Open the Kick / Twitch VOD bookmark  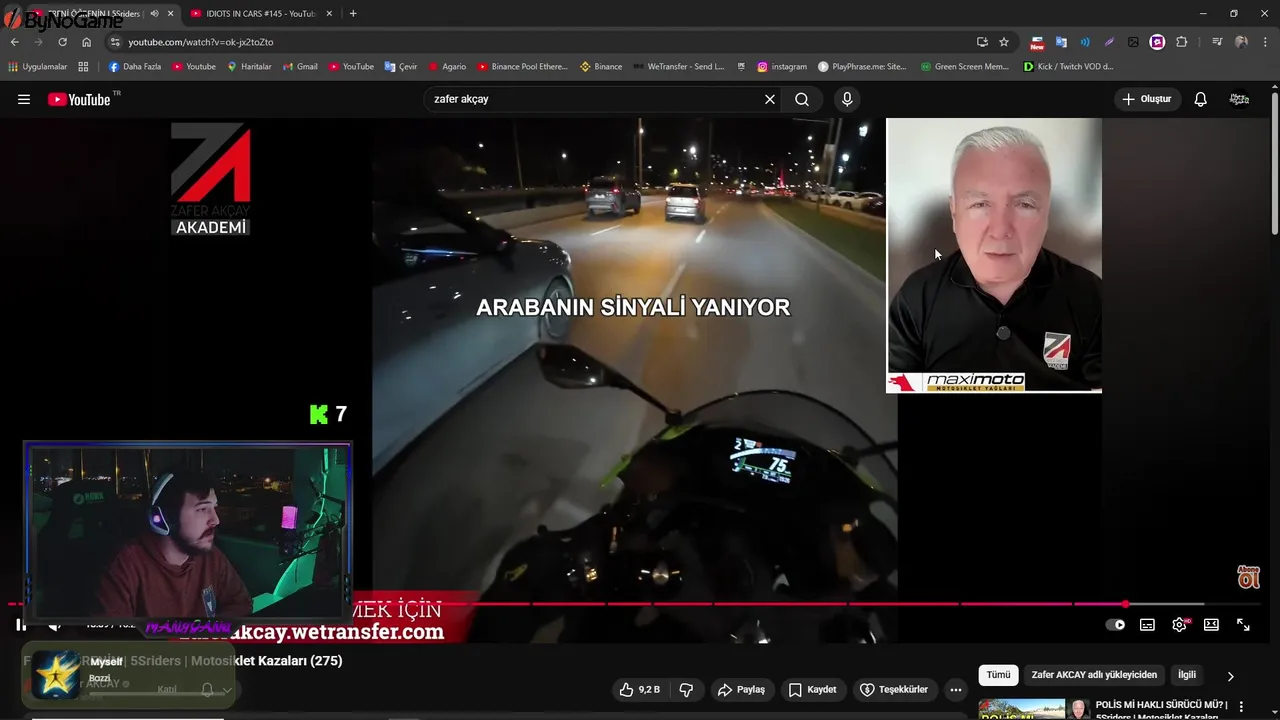(1068, 67)
